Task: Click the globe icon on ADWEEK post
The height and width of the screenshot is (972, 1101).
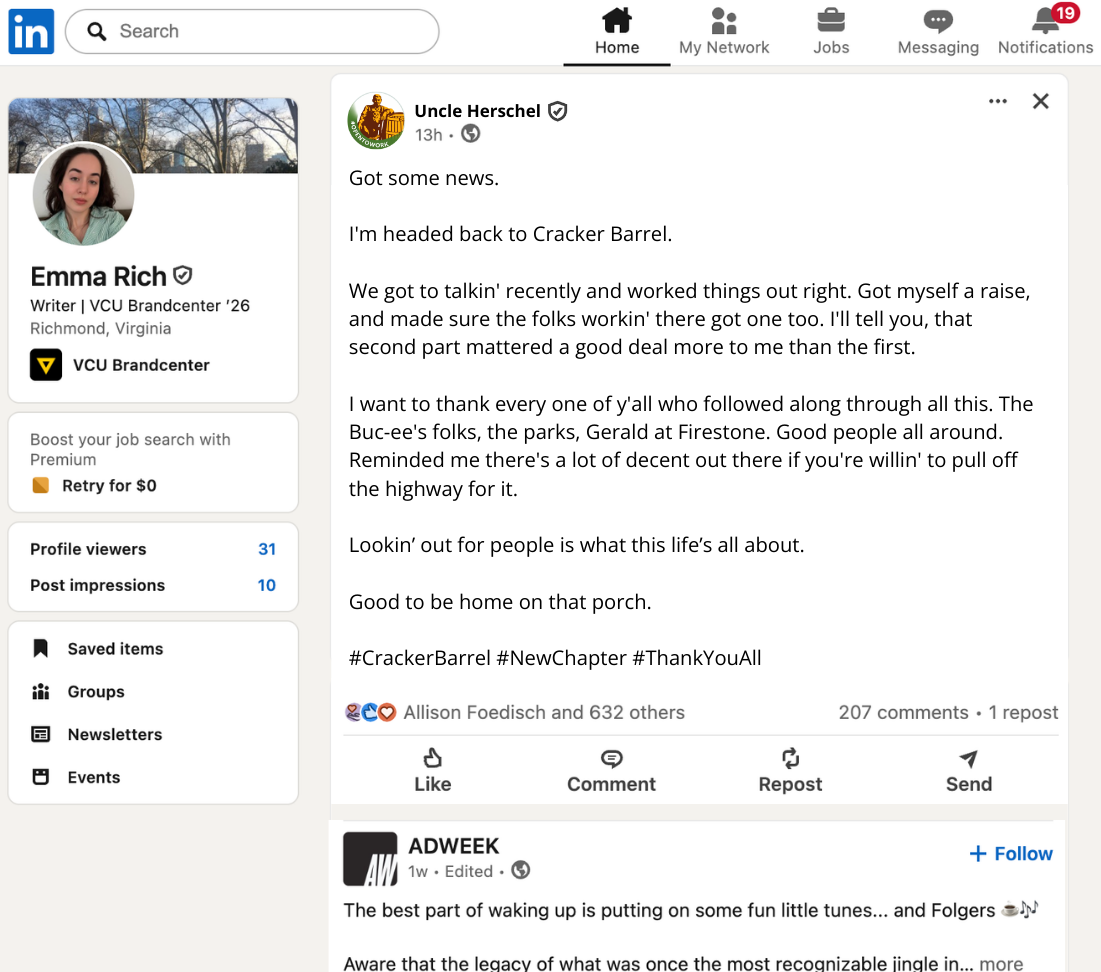Action: pyautogui.click(x=520, y=870)
